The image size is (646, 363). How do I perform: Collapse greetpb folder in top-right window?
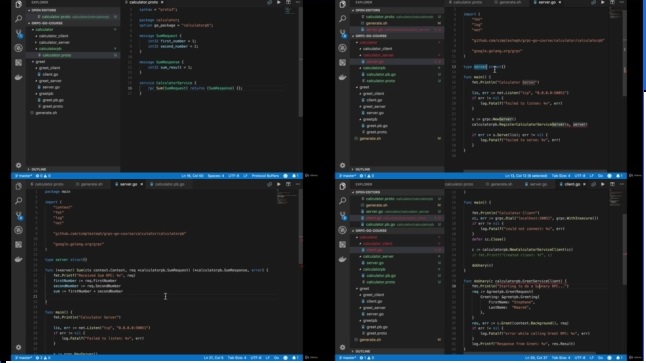[370, 119]
